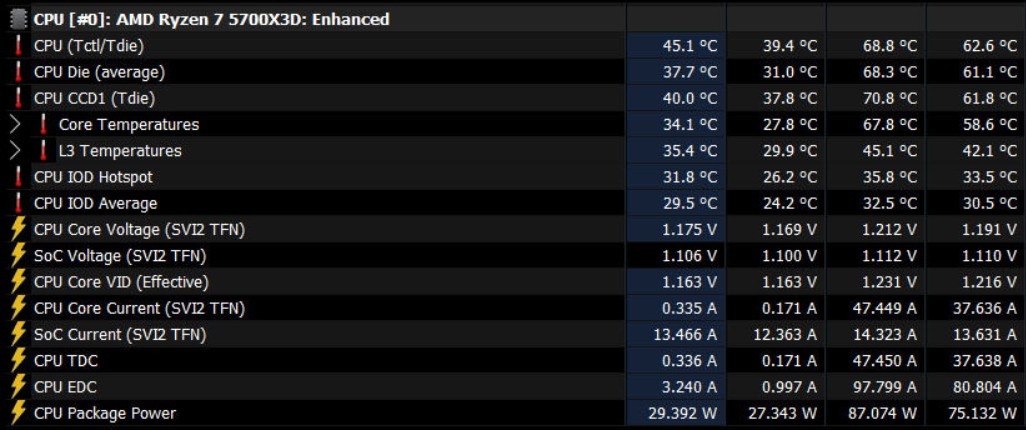Expand the Core Temperatures group
The width and height of the screenshot is (1026, 430).
click(x=15, y=124)
